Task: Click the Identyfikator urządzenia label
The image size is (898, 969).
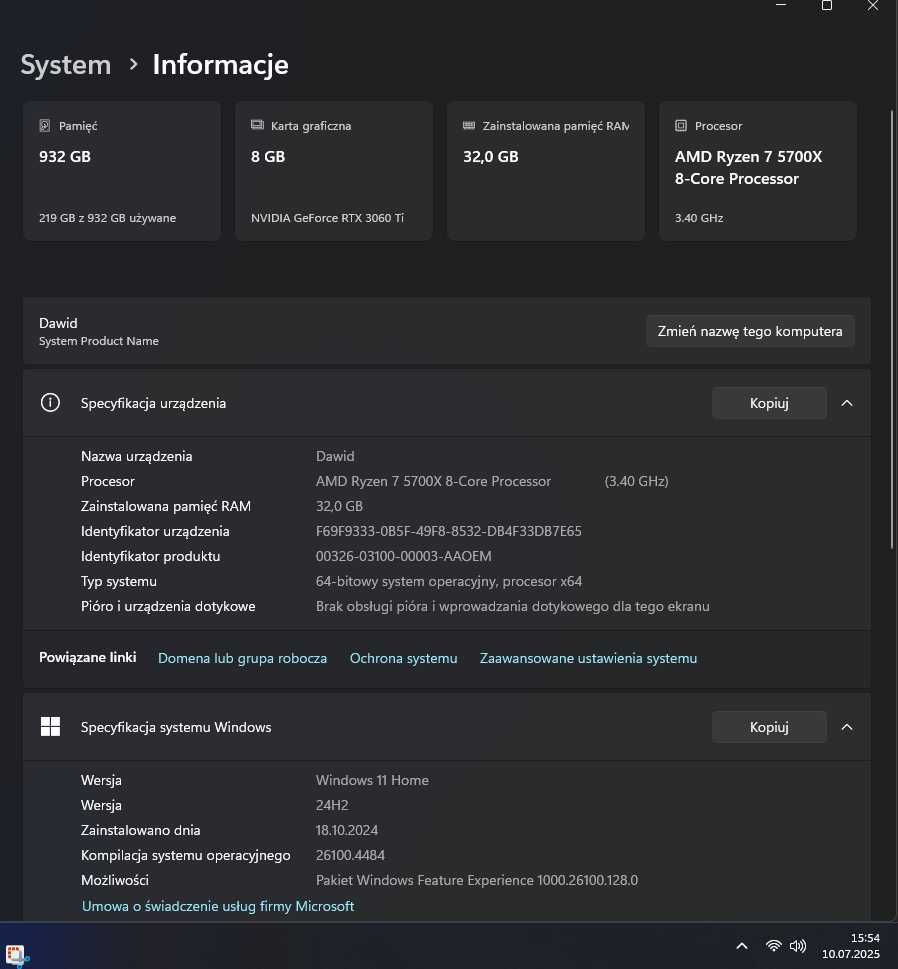Action: click(155, 531)
